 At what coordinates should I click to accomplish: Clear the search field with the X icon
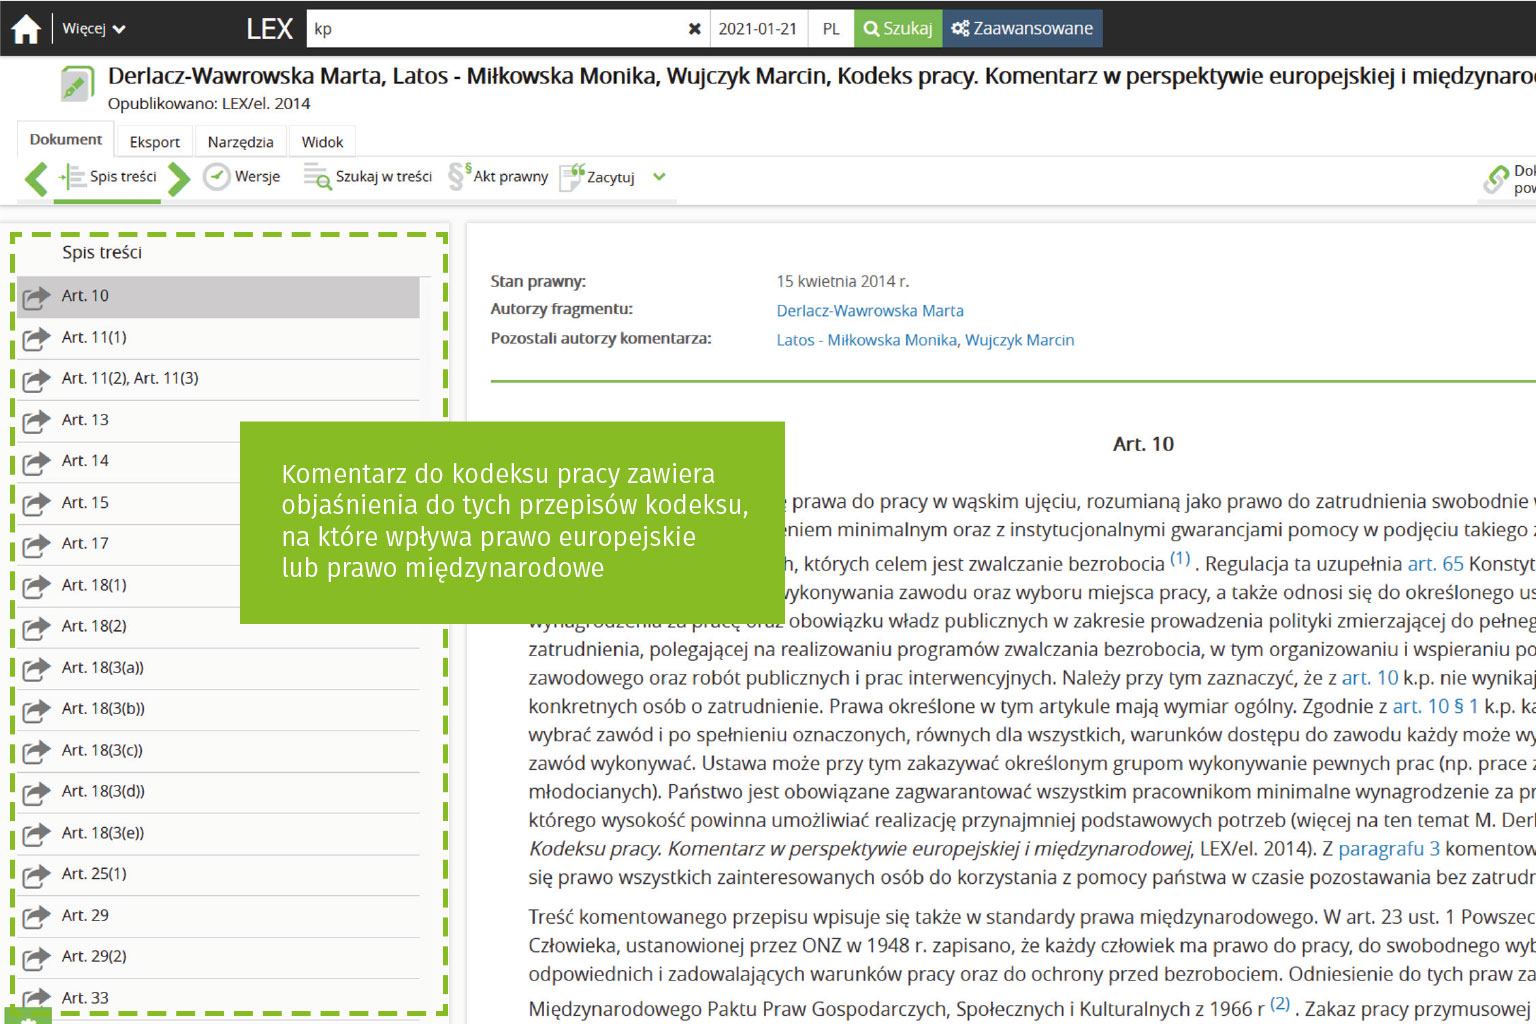coord(694,29)
